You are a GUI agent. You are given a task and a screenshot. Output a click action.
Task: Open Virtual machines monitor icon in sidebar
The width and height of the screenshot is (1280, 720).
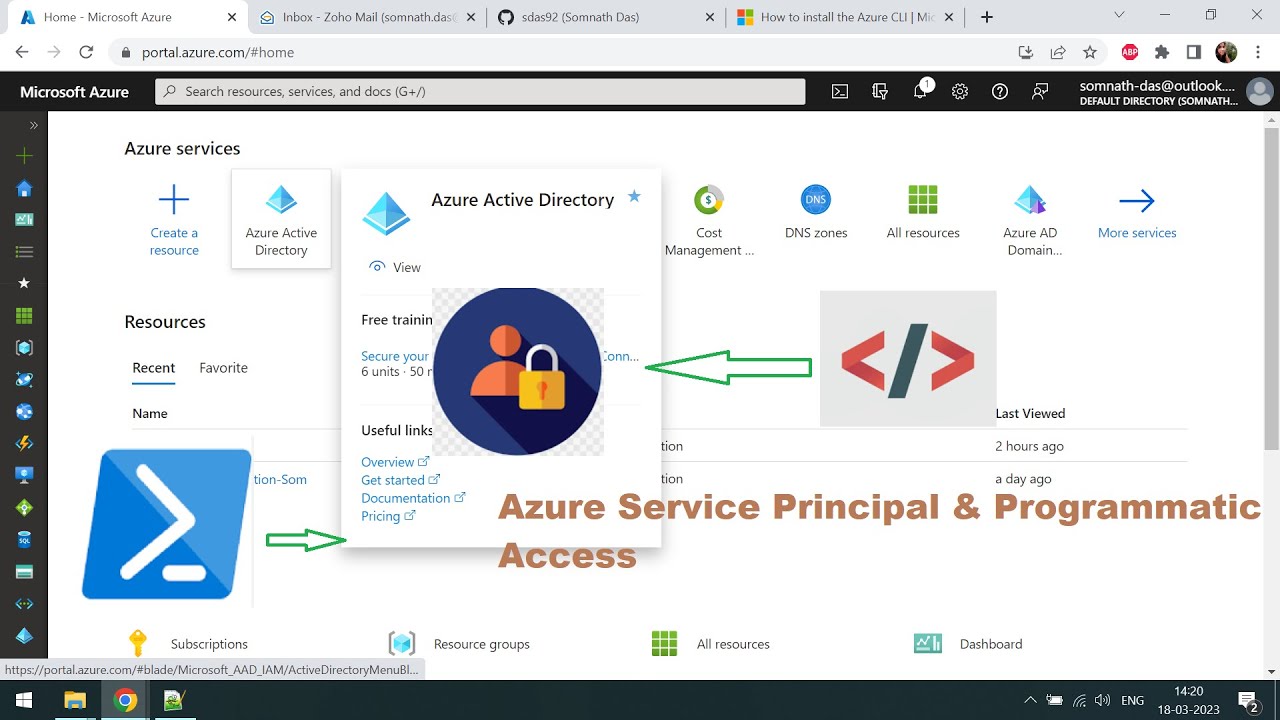pos(25,476)
